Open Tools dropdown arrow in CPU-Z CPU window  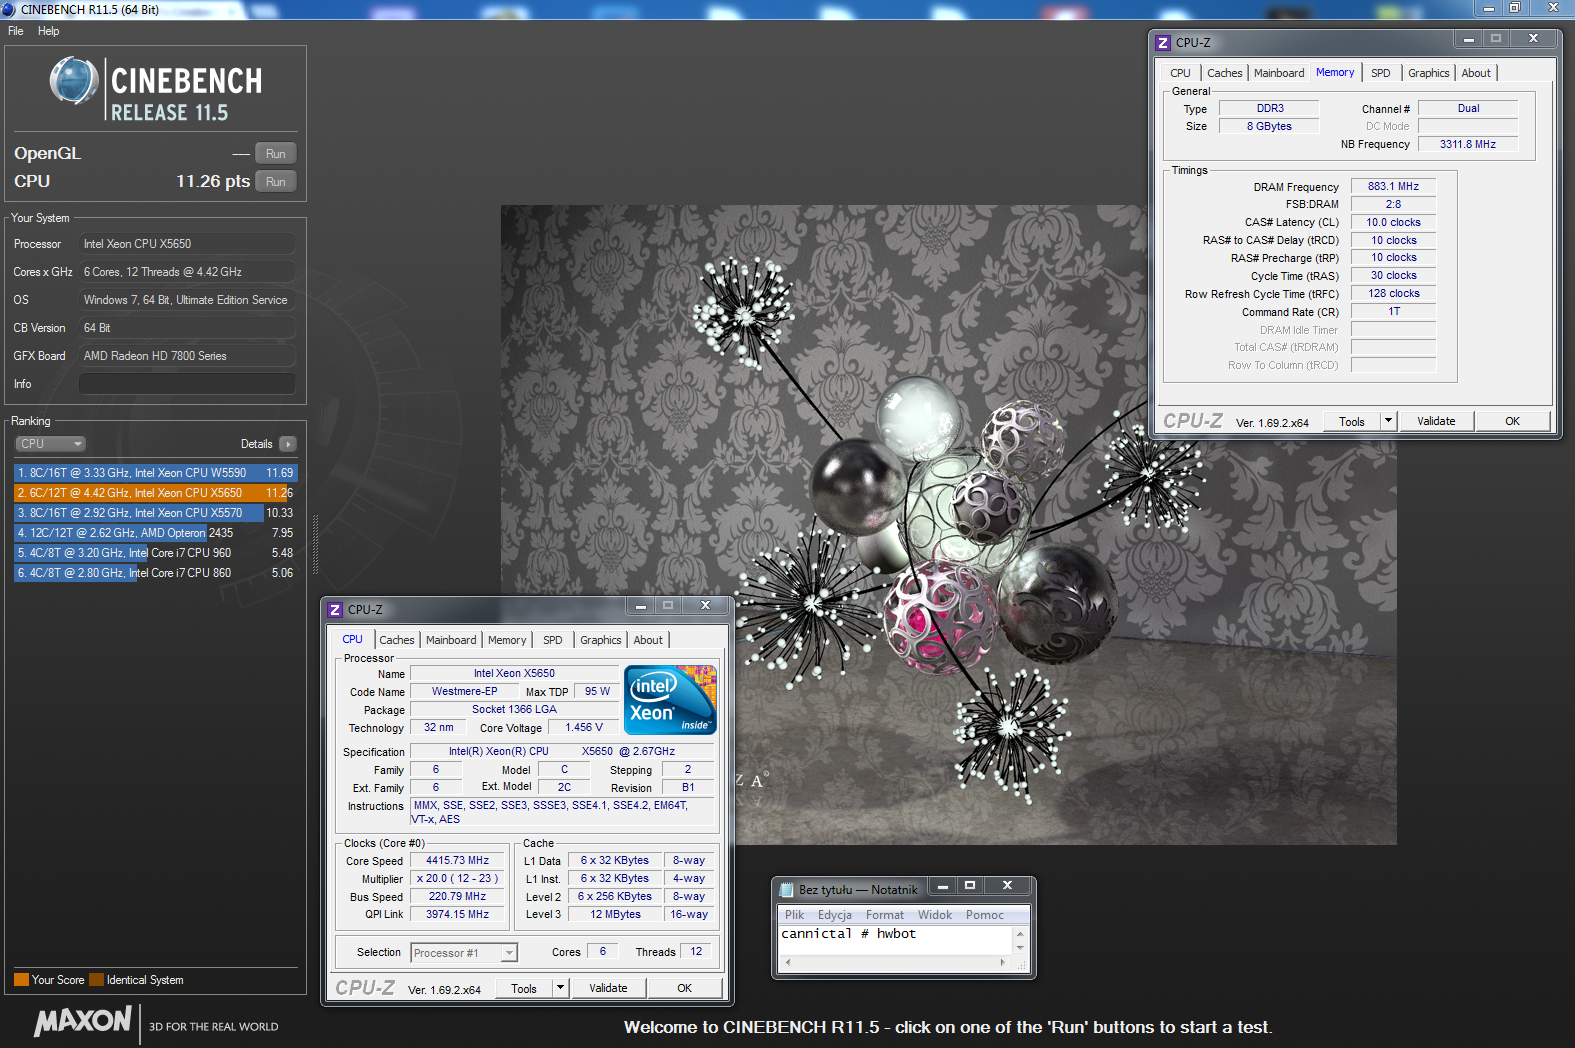coord(561,988)
